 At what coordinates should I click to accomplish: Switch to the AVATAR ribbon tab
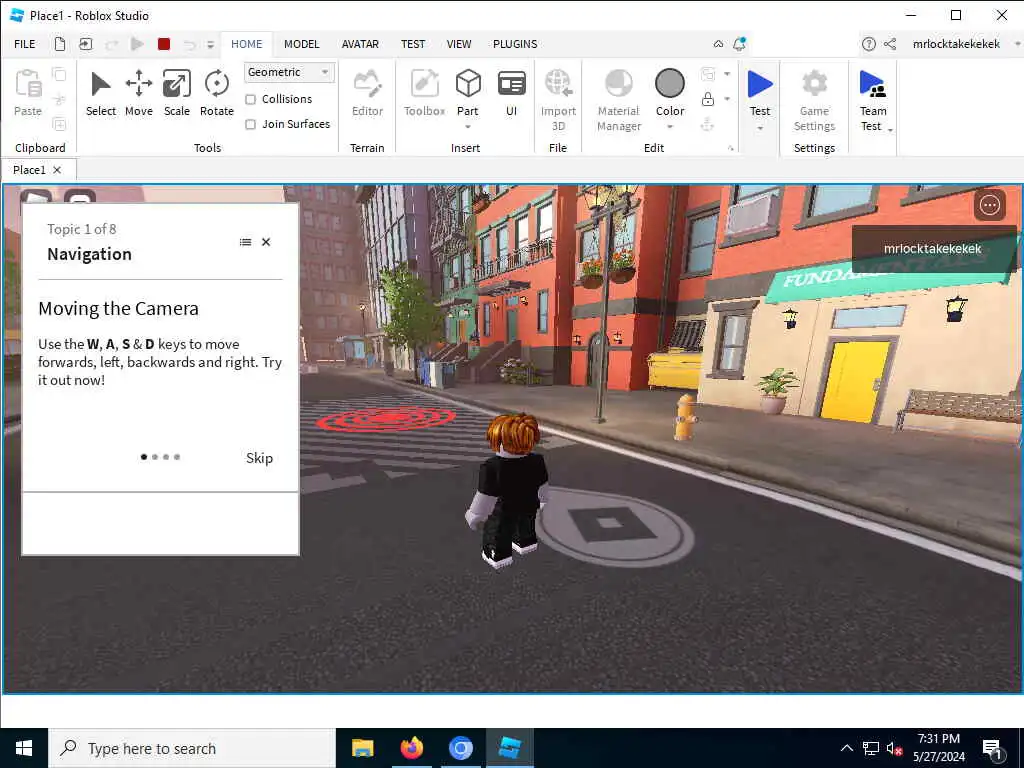coord(360,44)
